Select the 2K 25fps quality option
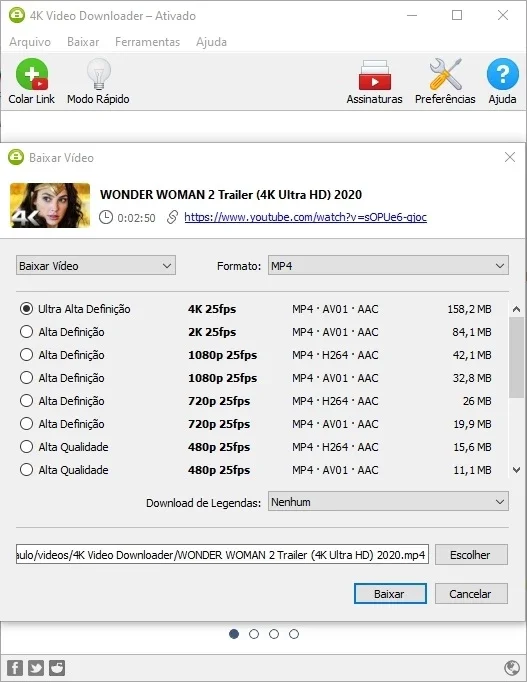527x682 pixels. click(27, 332)
